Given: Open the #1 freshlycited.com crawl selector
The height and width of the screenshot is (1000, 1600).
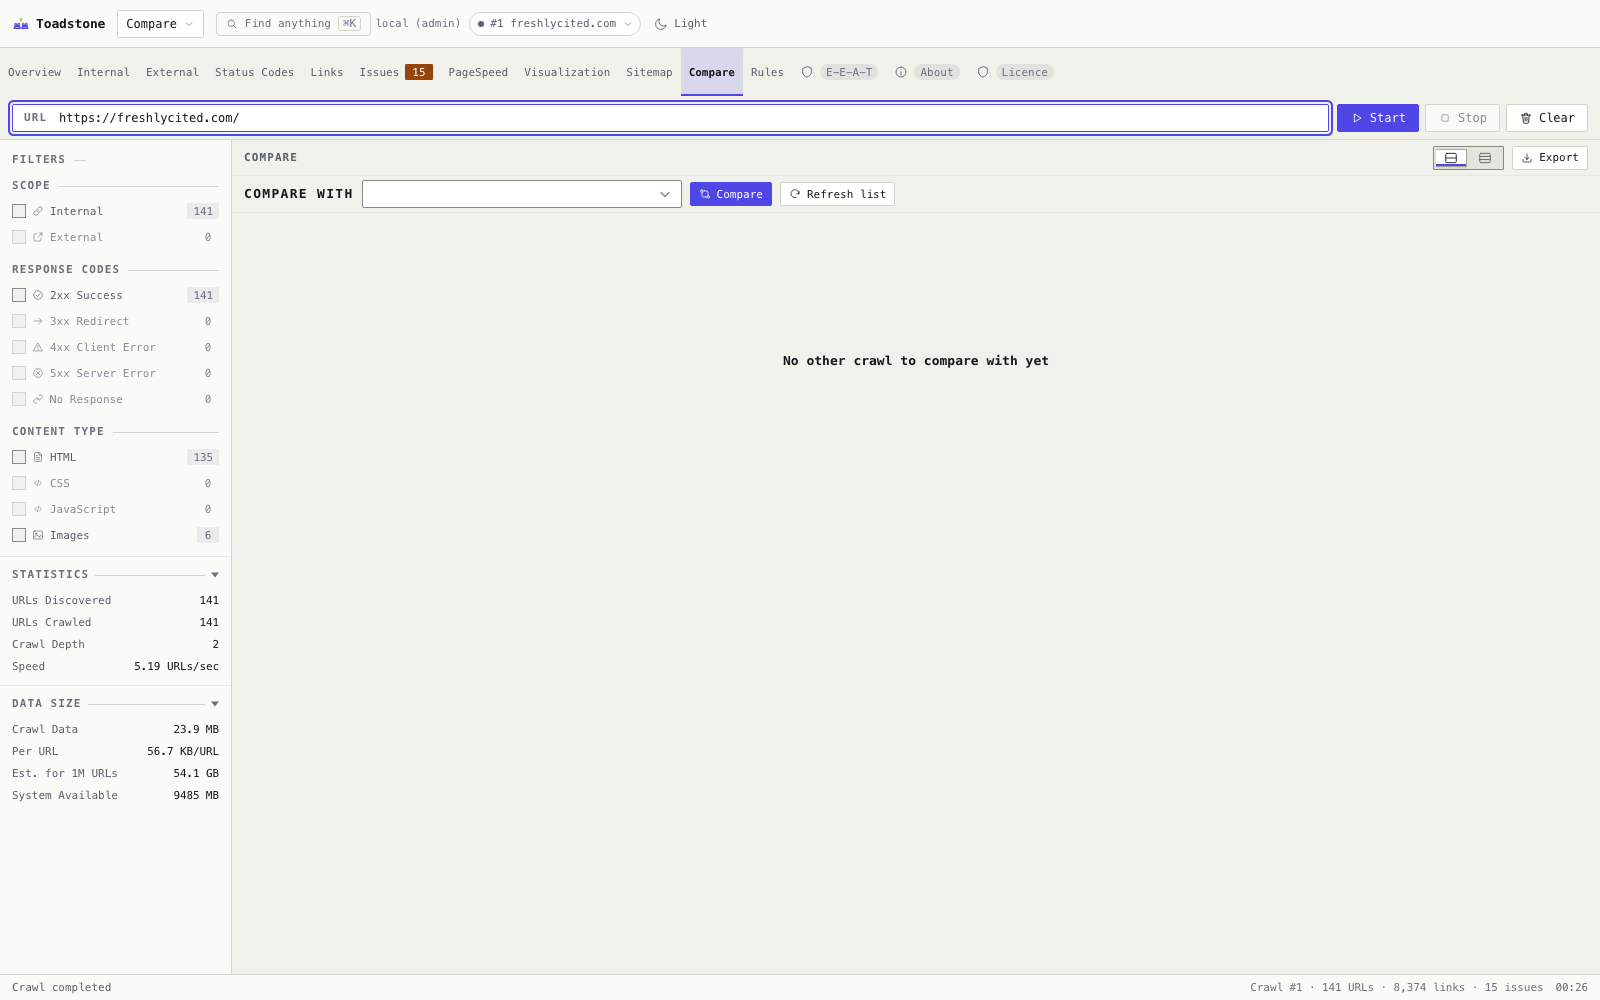Looking at the screenshot, I should tap(555, 24).
